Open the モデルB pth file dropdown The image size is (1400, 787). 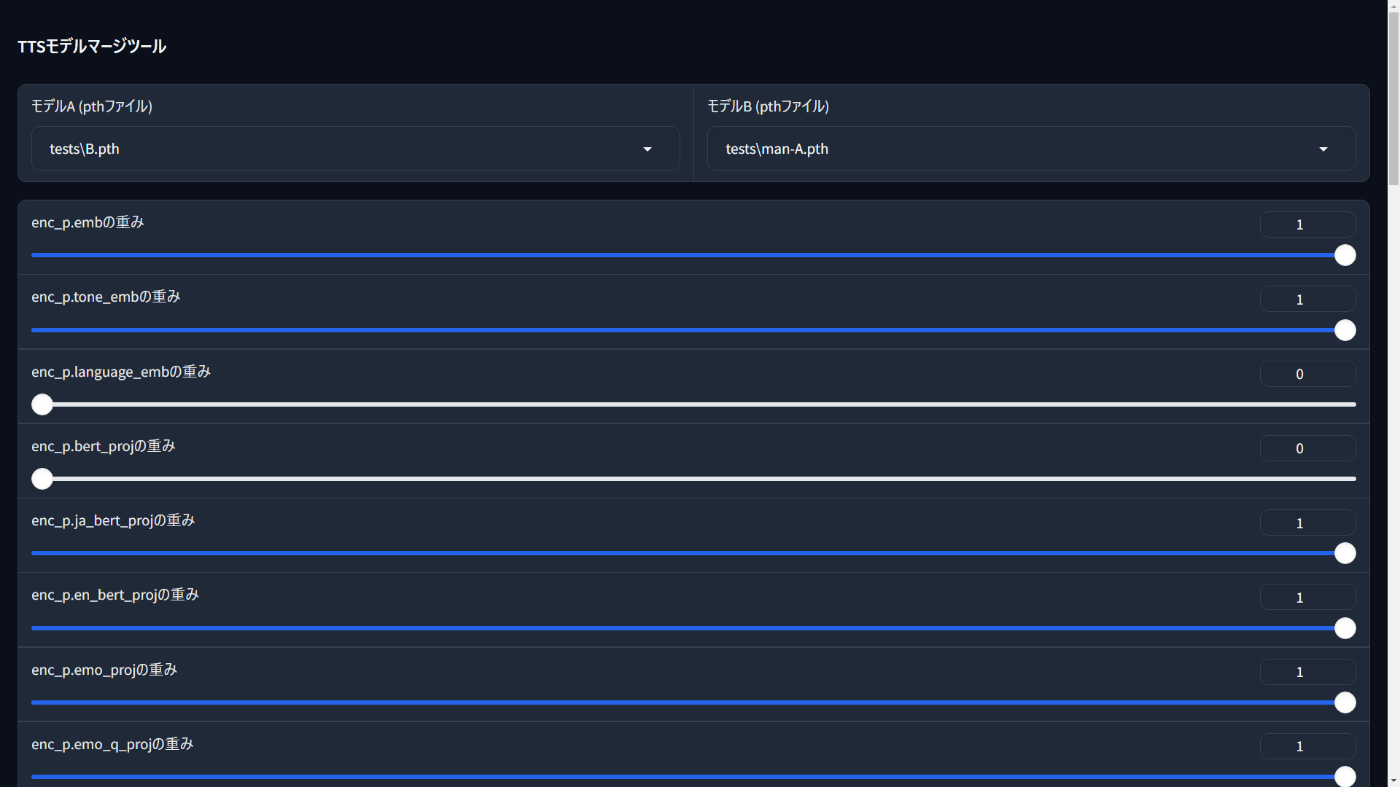click(1031, 149)
